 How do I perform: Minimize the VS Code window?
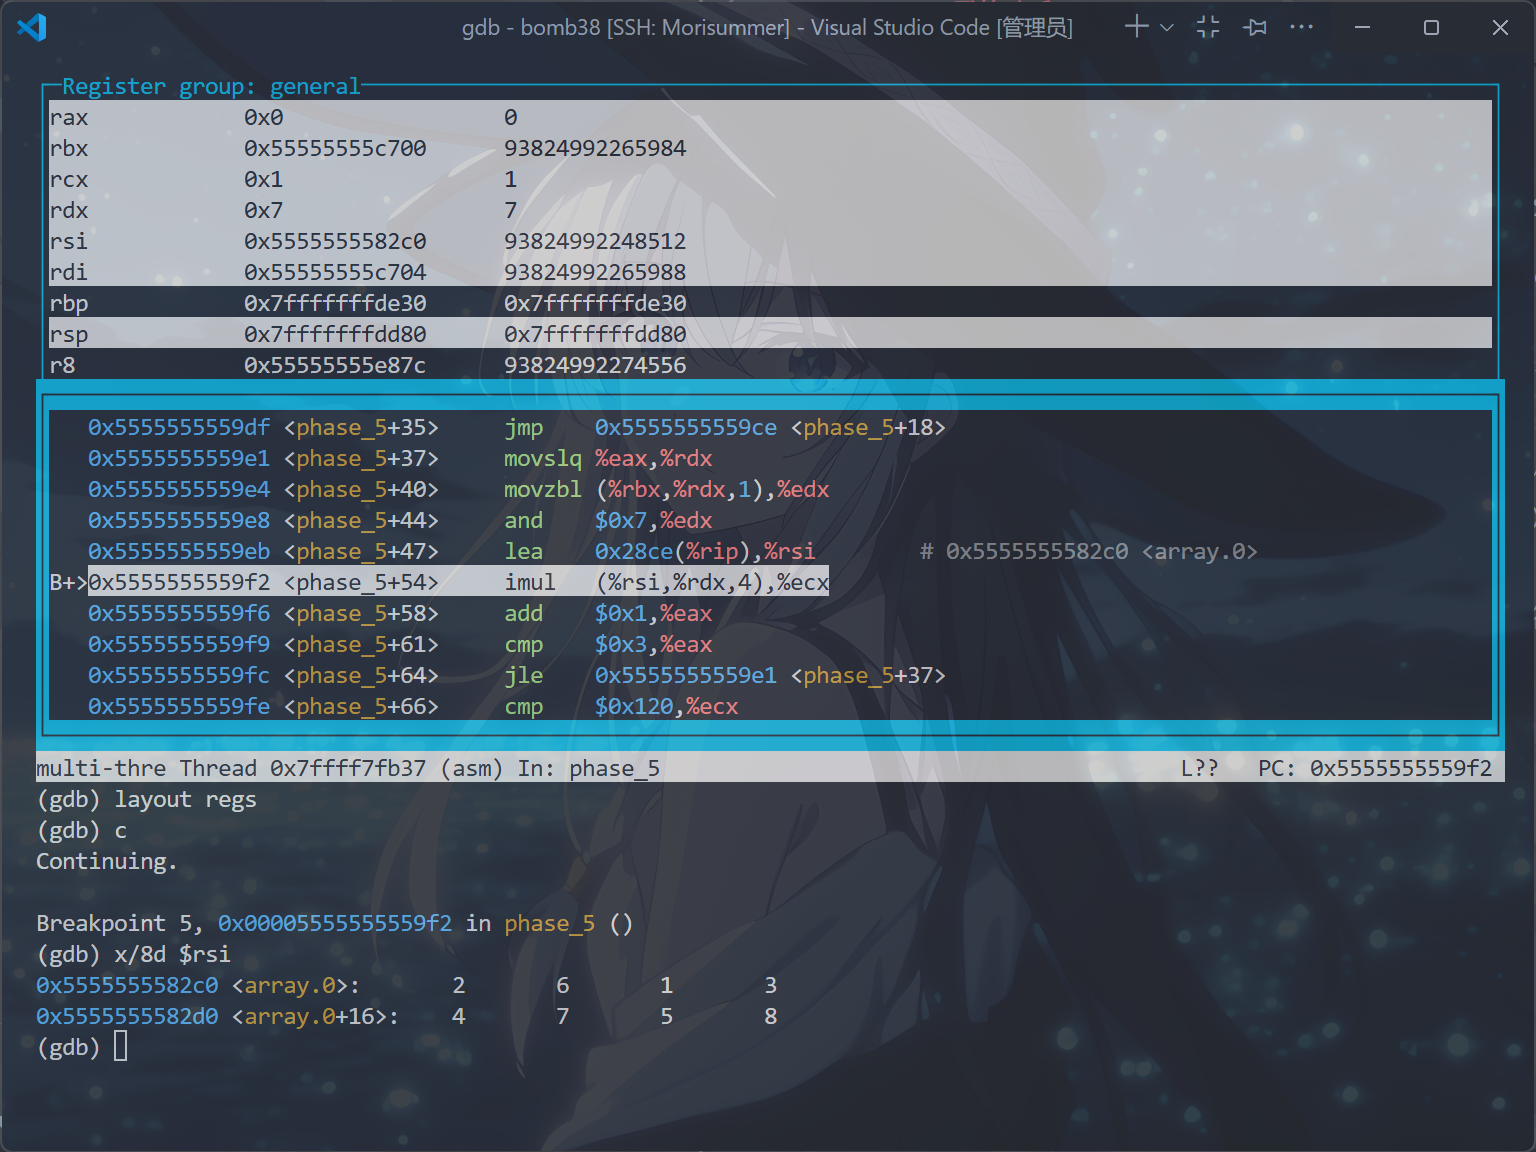[1362, 27]
